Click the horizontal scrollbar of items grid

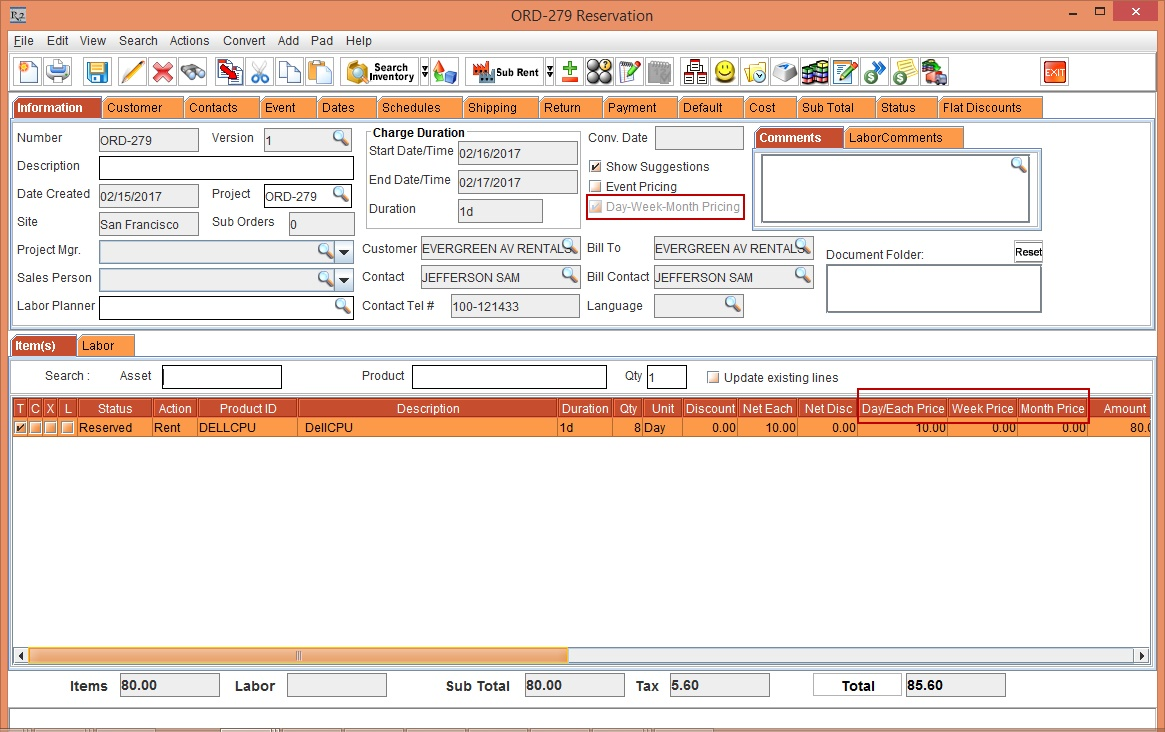click(298, 656)
